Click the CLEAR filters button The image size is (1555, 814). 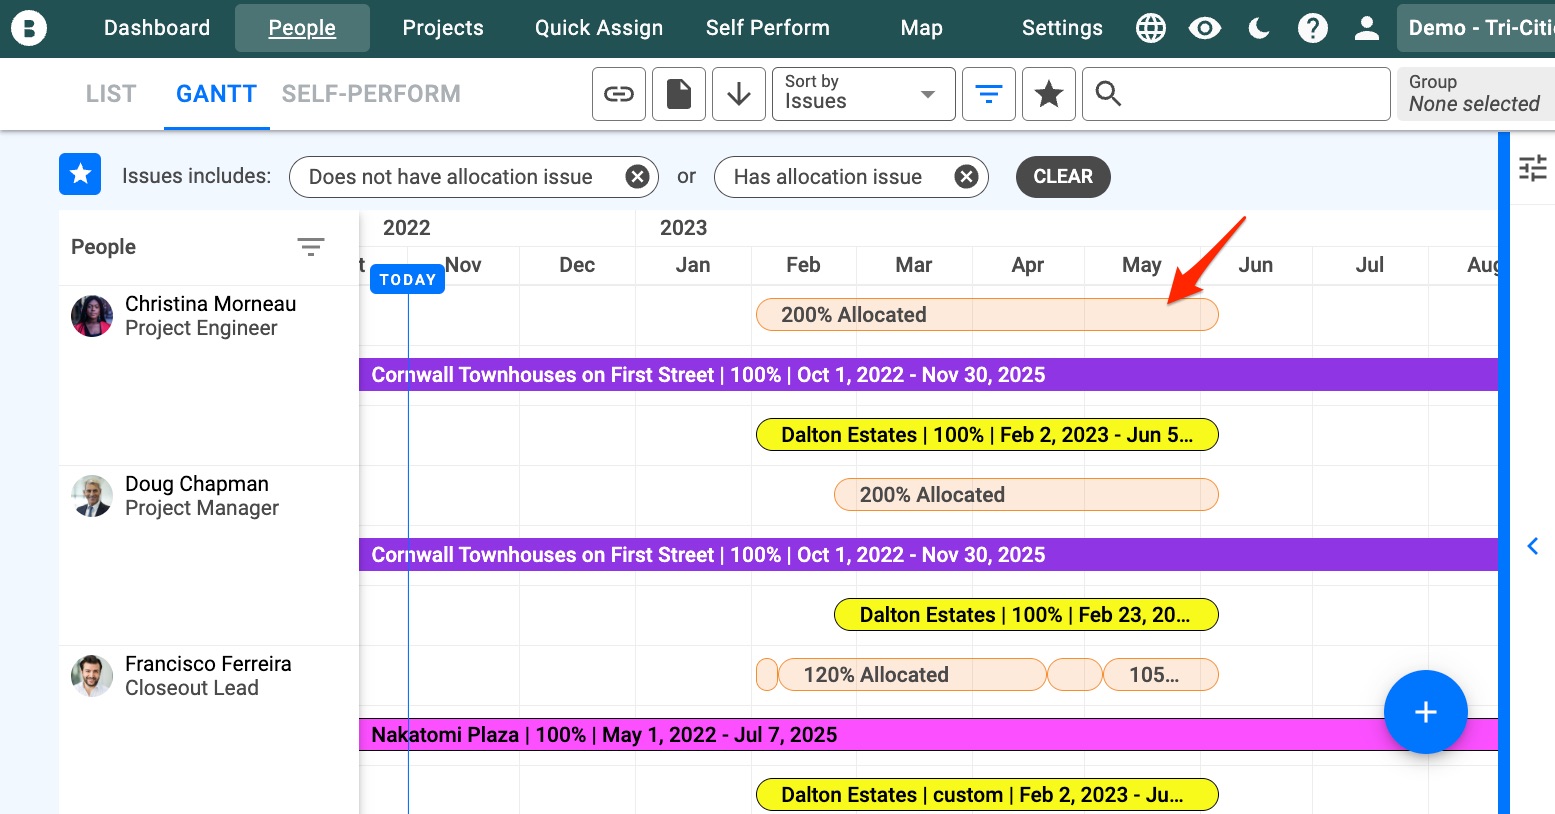coord(1063,177)
